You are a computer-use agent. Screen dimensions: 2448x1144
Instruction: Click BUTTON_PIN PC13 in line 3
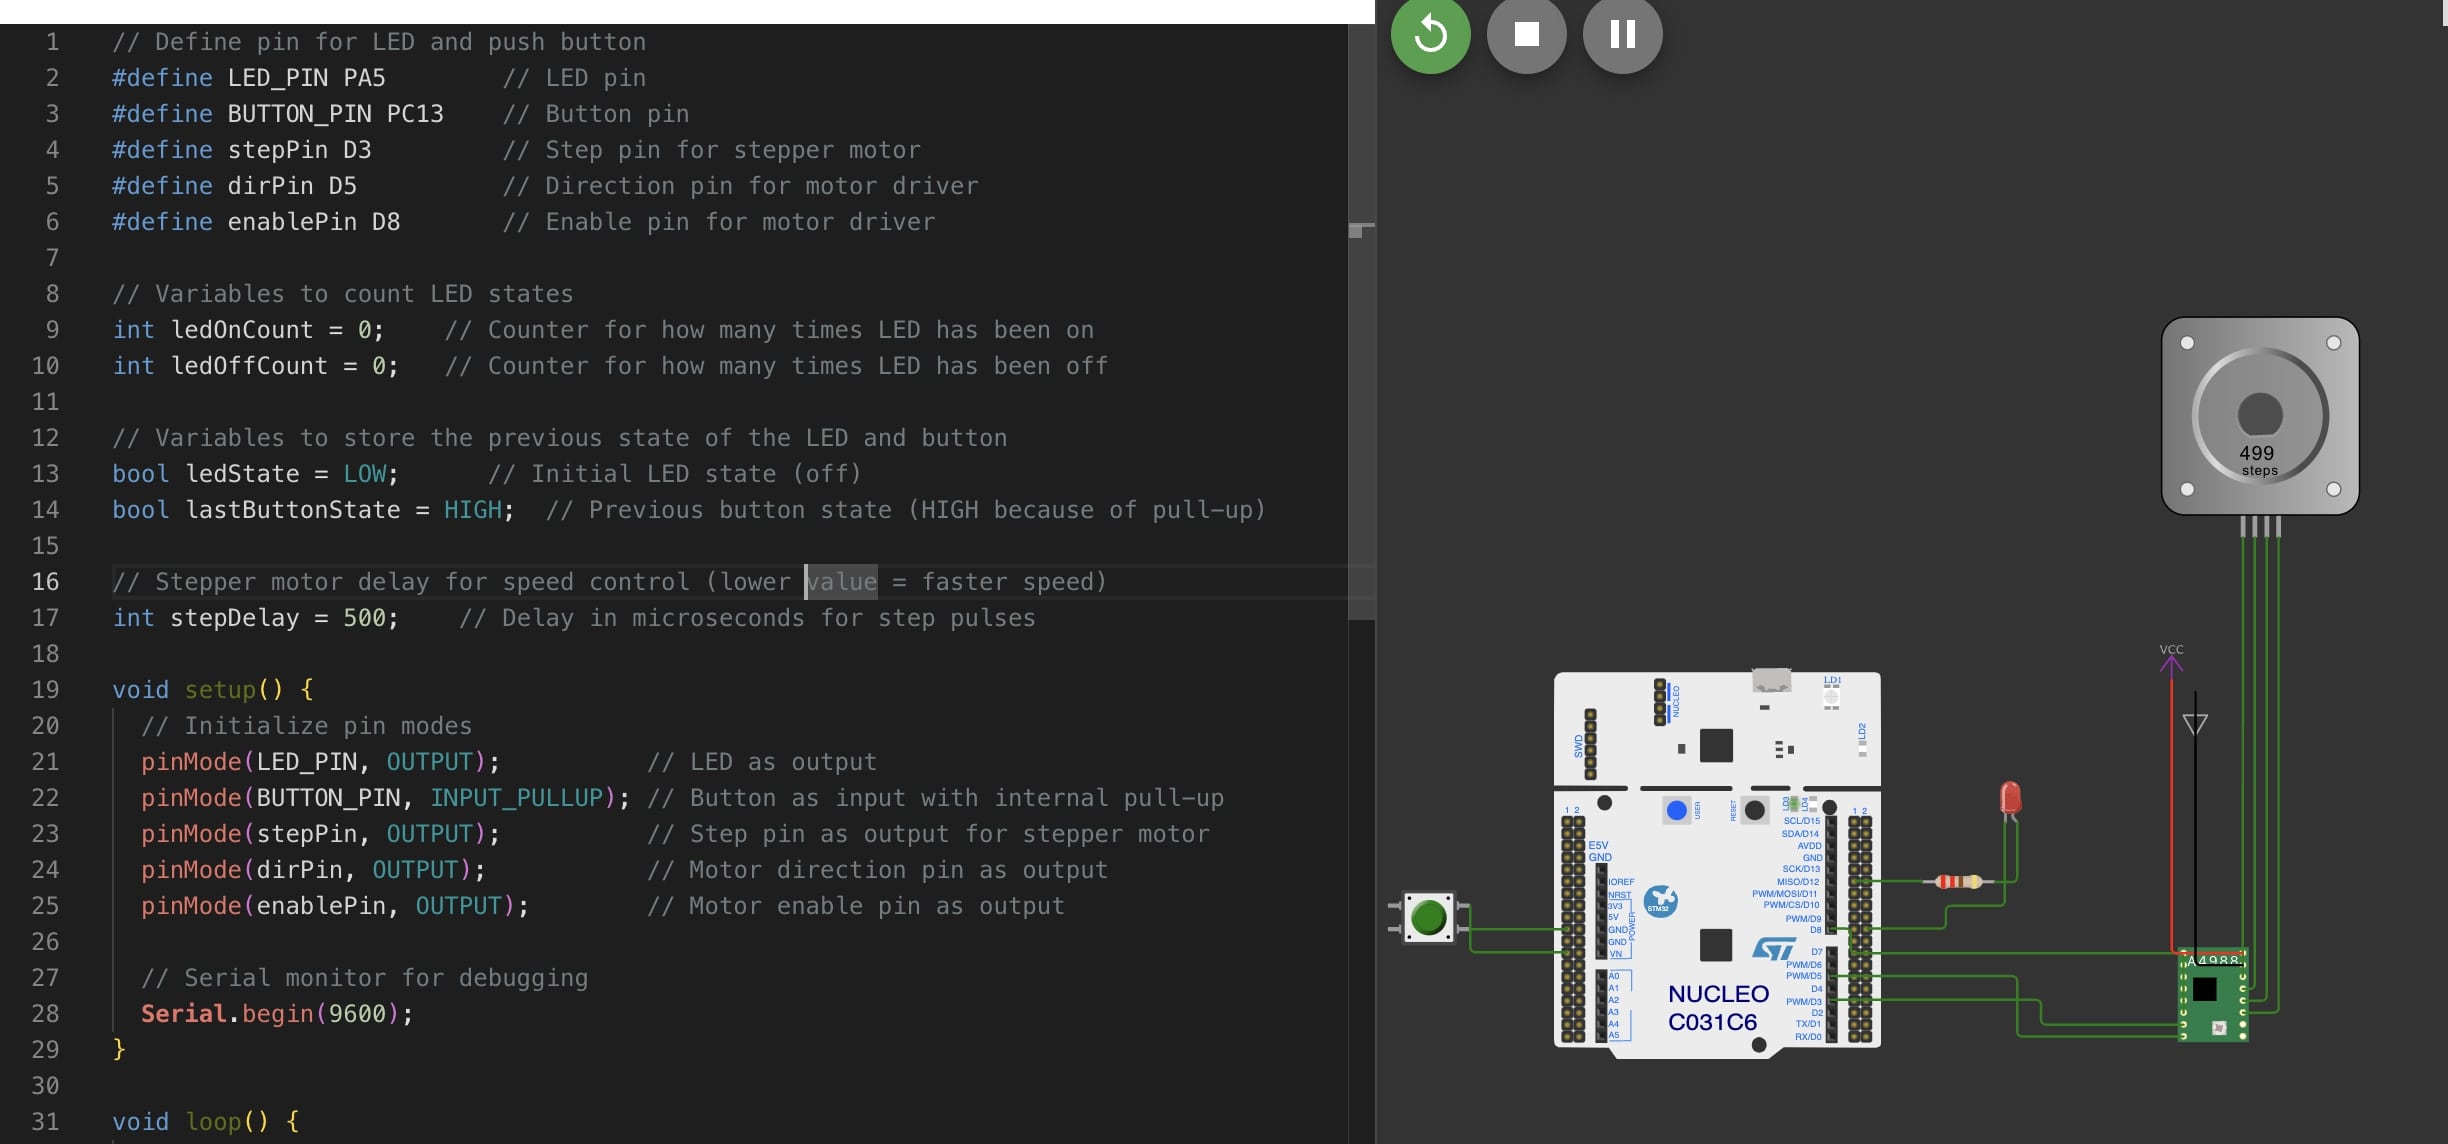(x=335, y=114)
